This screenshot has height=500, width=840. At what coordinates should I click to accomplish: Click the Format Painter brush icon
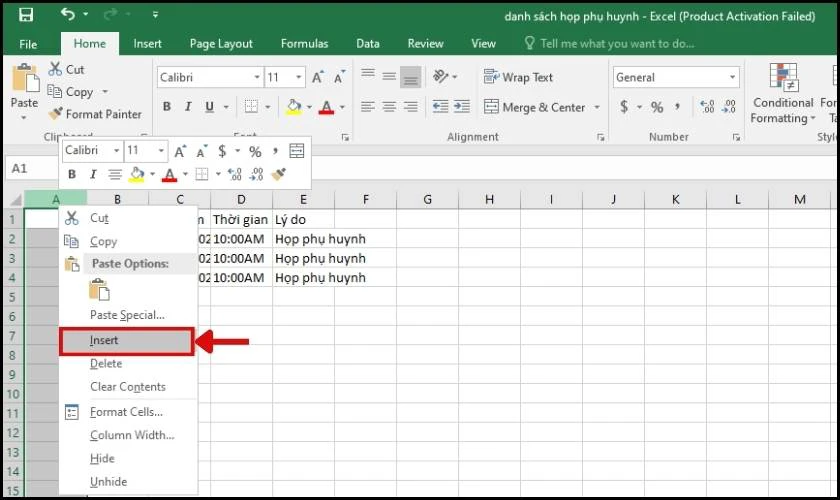(x=55, y=114)
